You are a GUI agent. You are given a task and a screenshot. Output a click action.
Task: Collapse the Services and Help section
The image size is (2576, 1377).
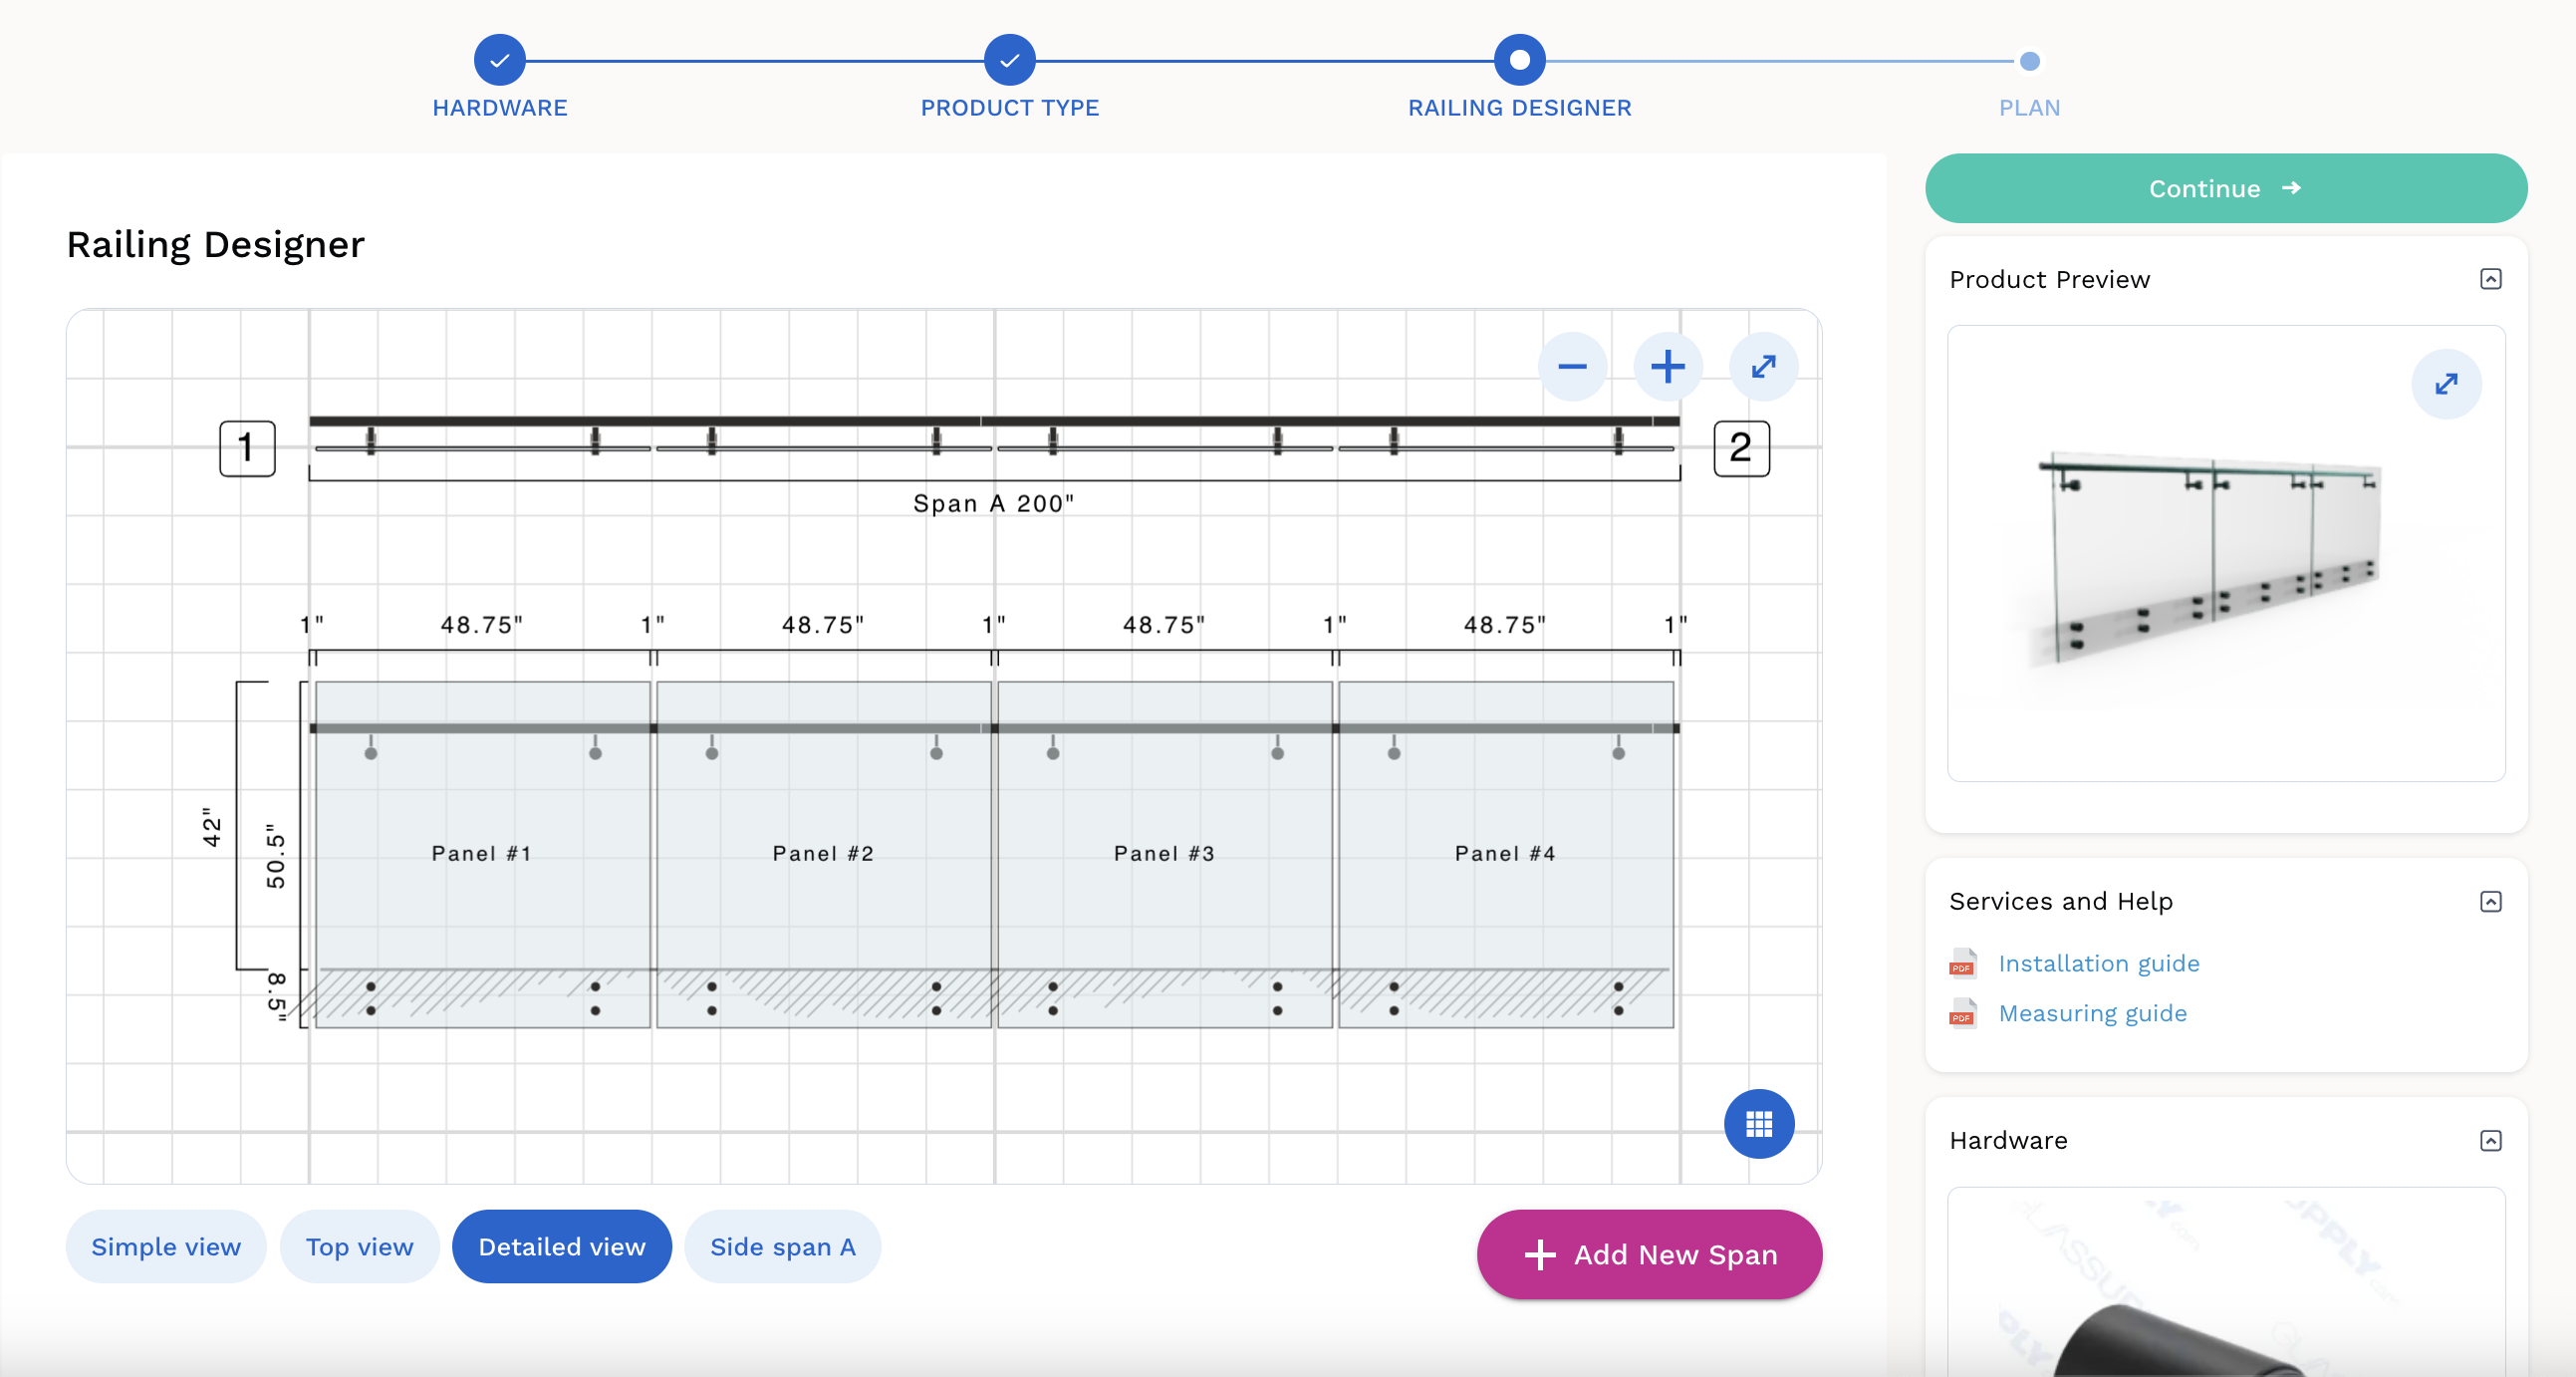pyautogui.click(x=2490, y=902)
